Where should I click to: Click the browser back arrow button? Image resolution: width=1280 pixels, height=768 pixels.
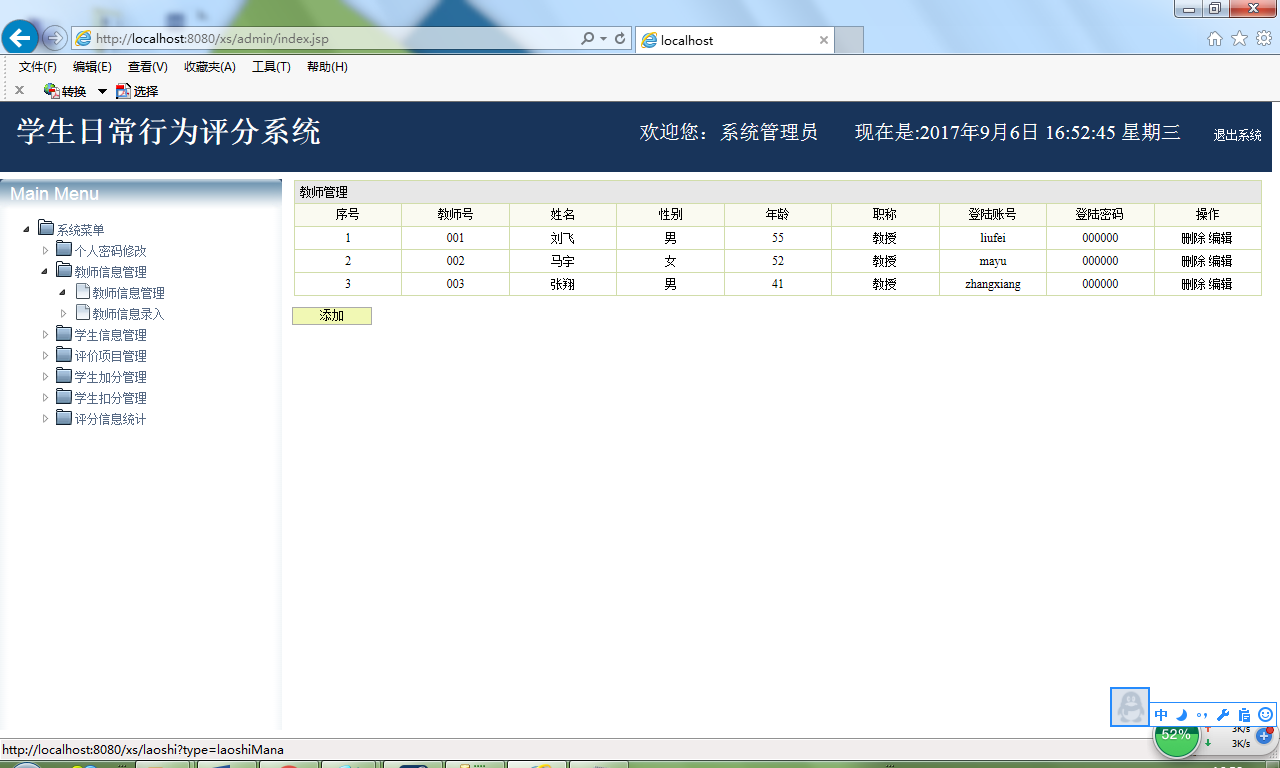tap(20, 38)
